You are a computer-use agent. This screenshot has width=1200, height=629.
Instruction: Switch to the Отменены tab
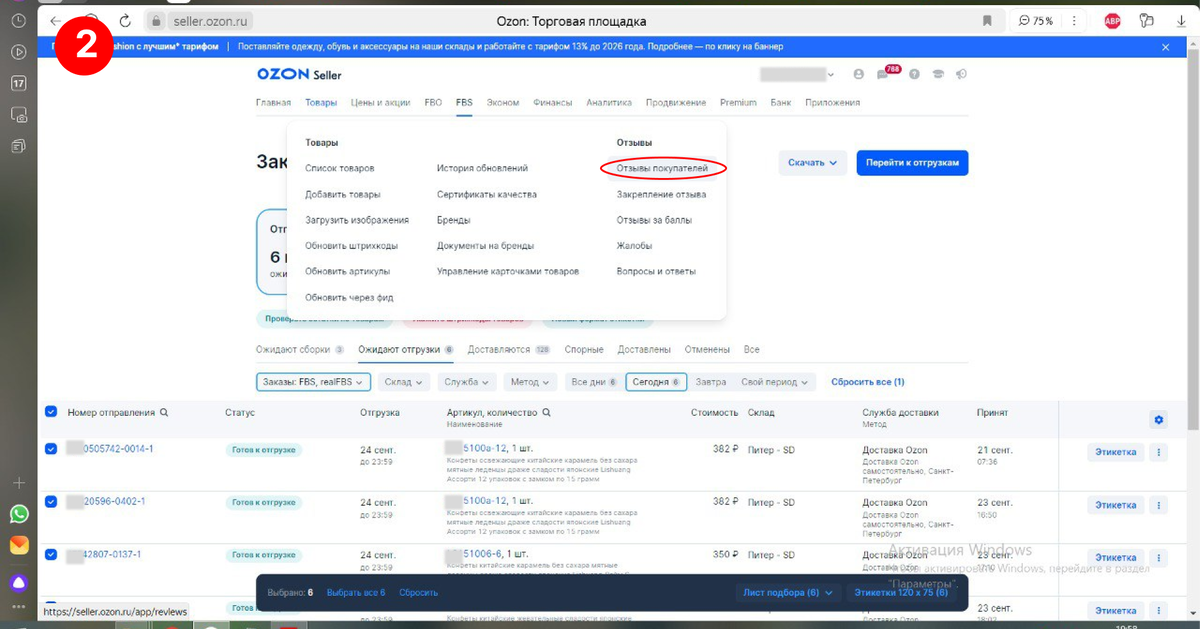point(707,350)
